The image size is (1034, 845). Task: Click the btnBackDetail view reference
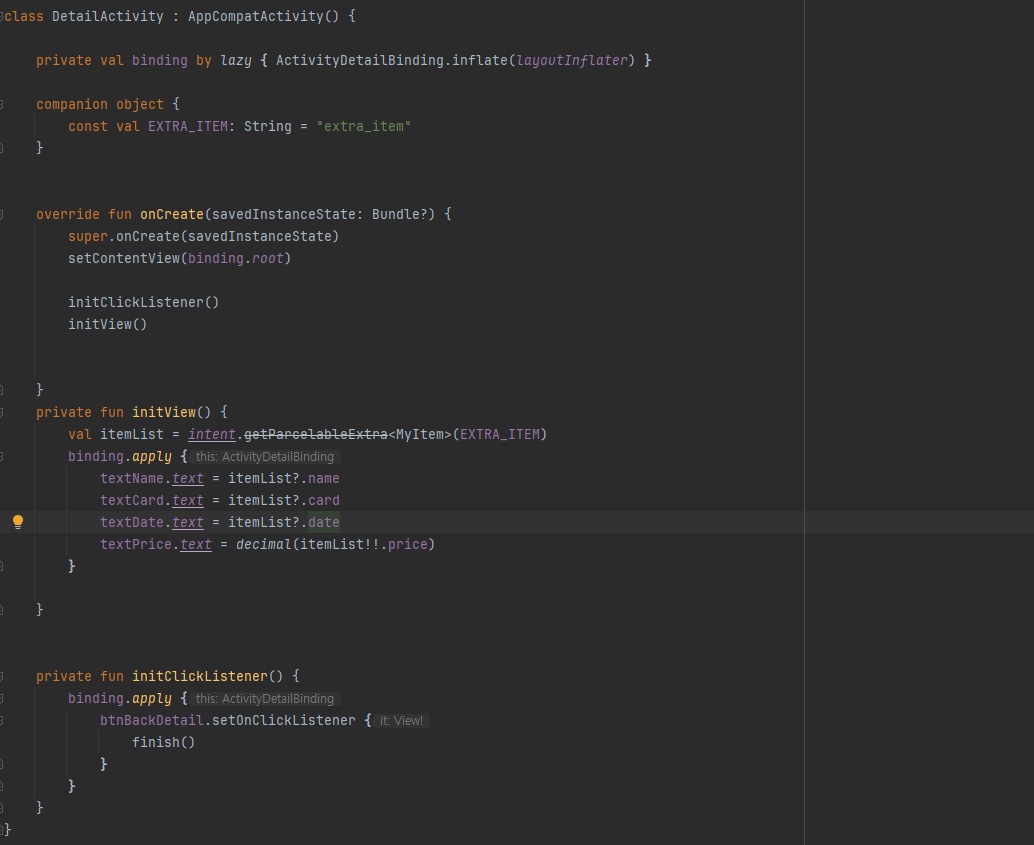152,720
